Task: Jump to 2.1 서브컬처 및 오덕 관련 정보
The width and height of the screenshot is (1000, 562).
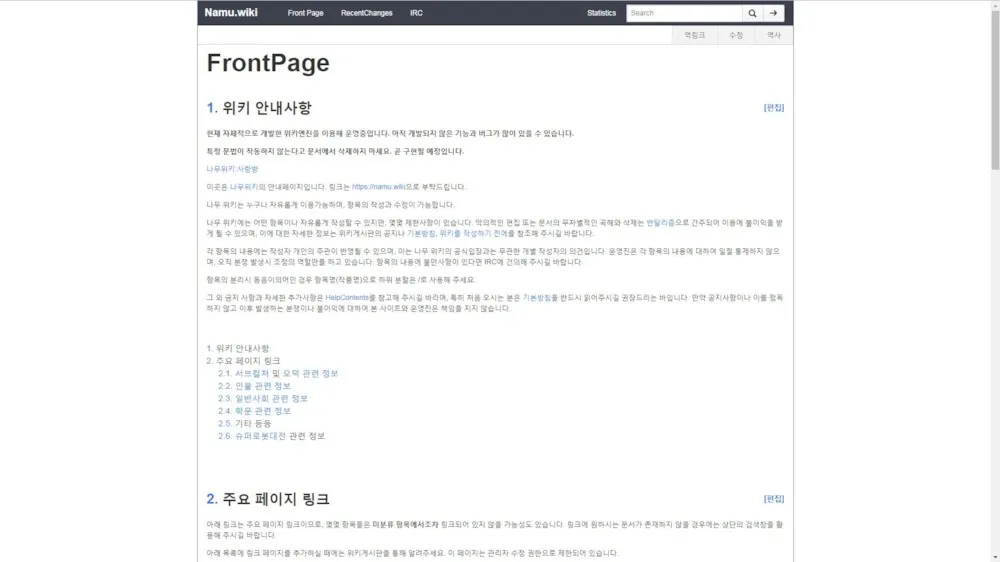Action: point(278,374)
